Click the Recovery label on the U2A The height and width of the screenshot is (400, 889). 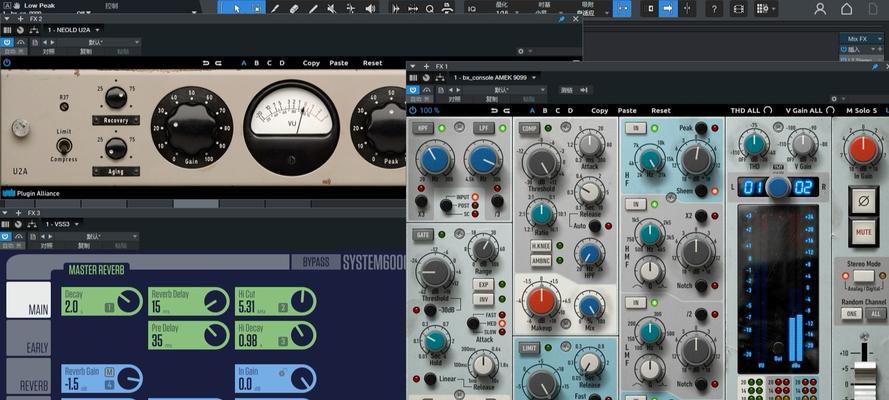(x=116, y=120)
